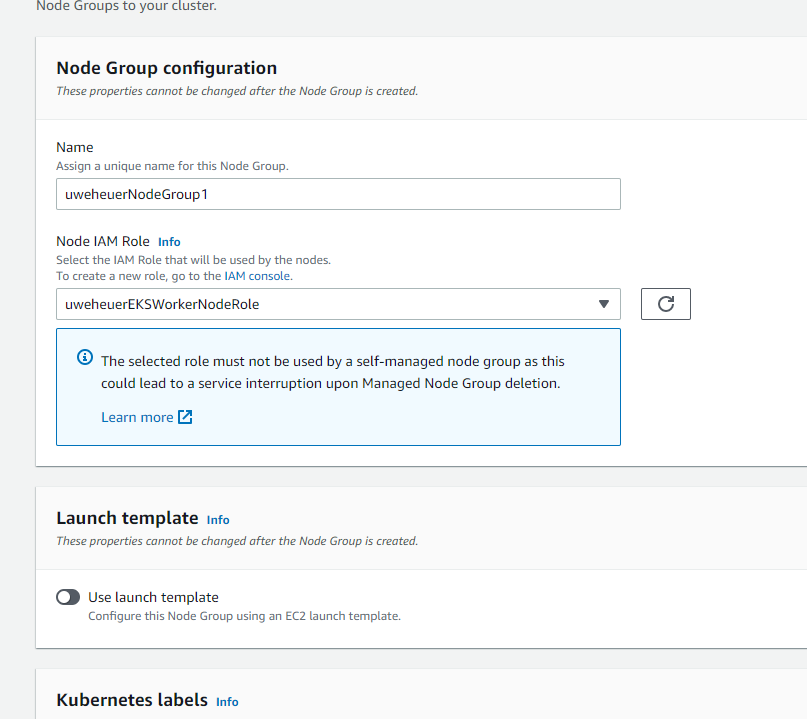Click the Use launch template label text
807x719 pixels.
tap(153, 597)
